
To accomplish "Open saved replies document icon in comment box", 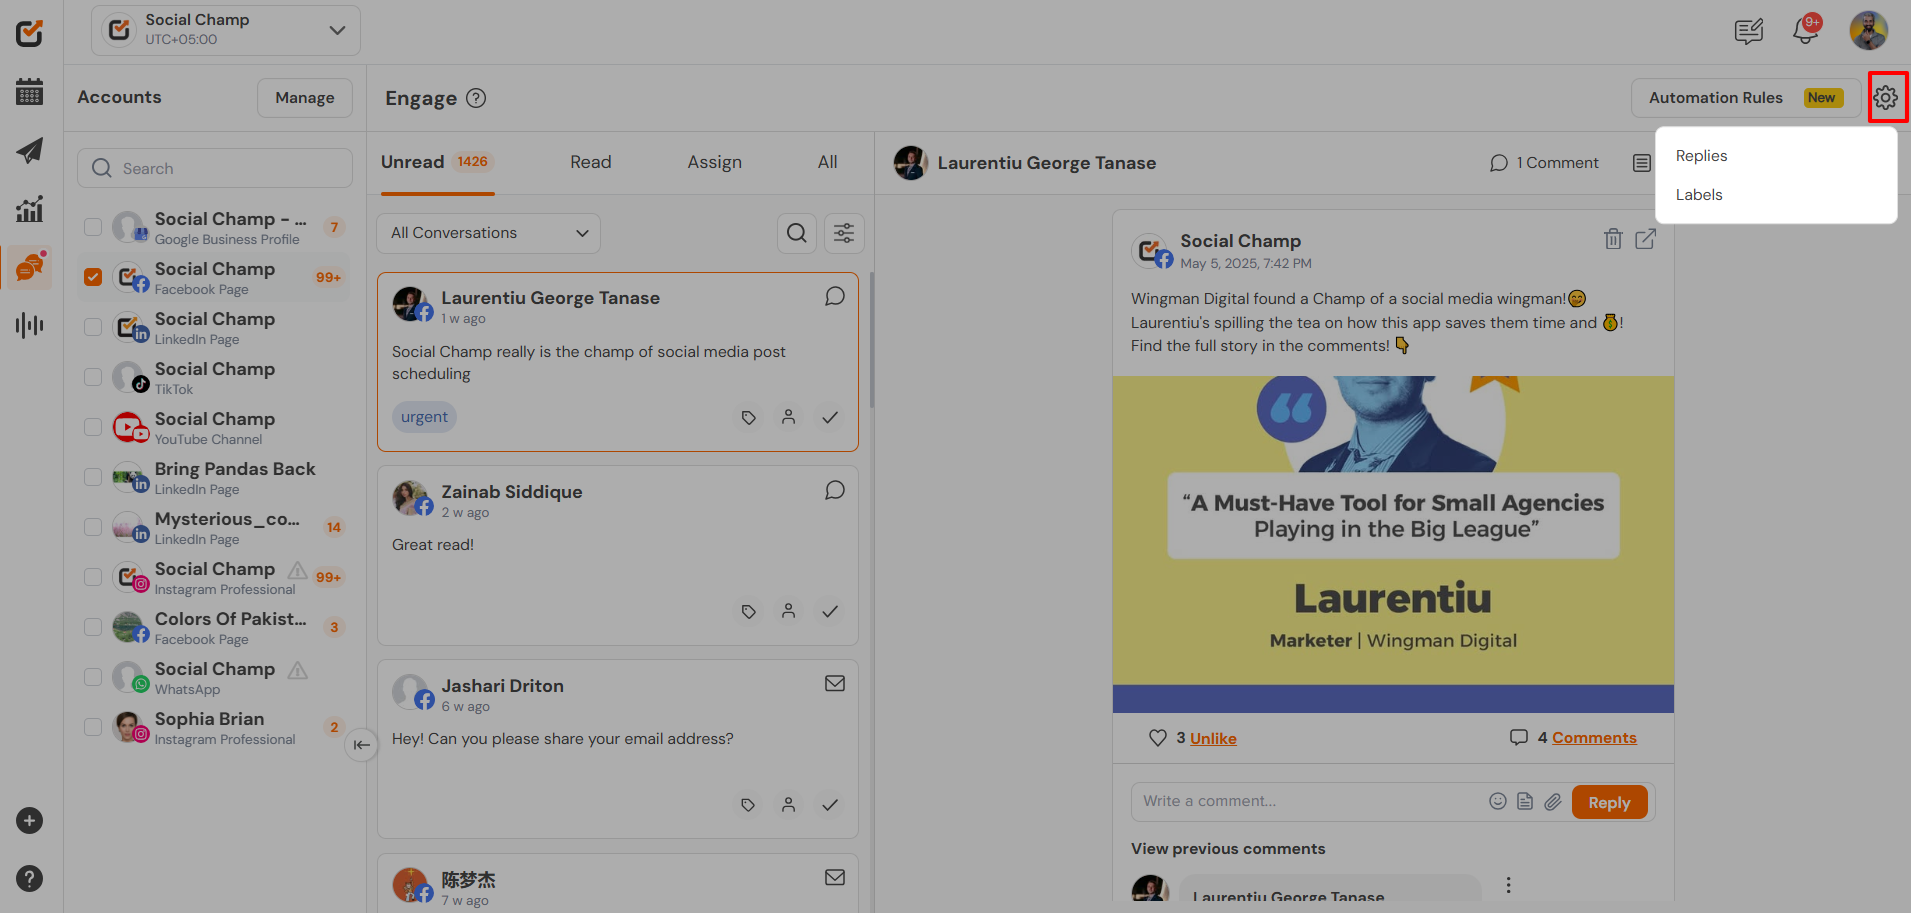I will tap(1525, 801).
